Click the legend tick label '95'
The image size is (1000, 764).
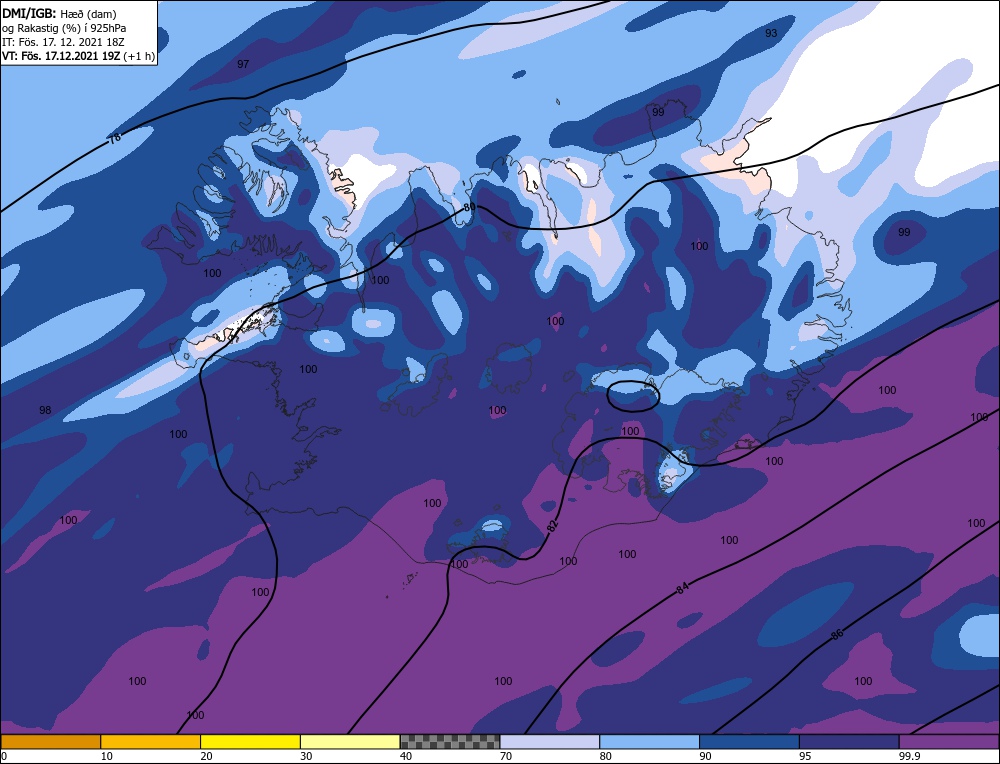pyautogui.click(x=805, y=756)
